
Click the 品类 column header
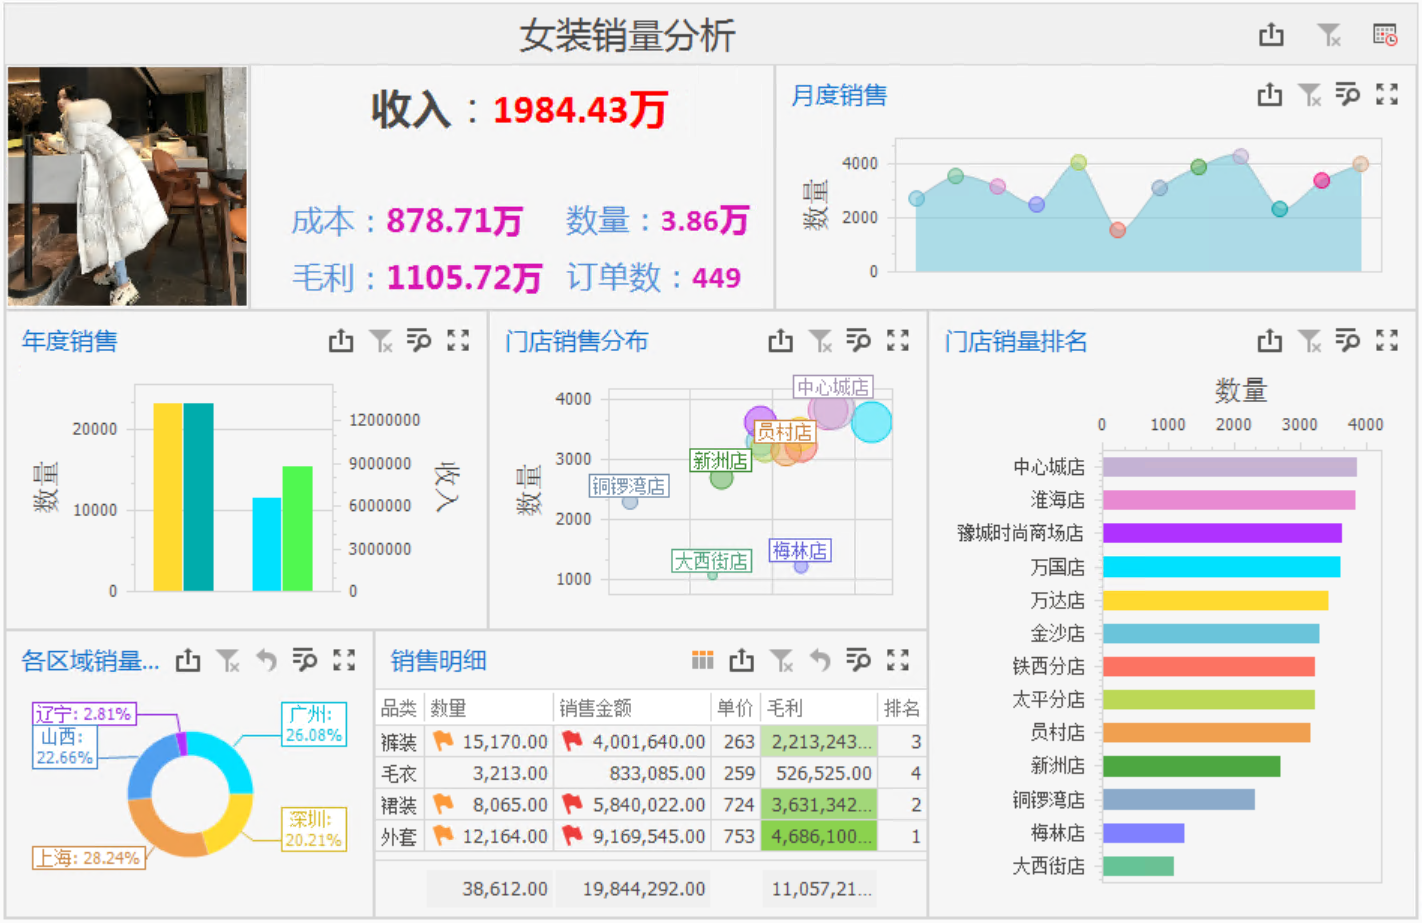pyautogui.click(x=399, y=708)
